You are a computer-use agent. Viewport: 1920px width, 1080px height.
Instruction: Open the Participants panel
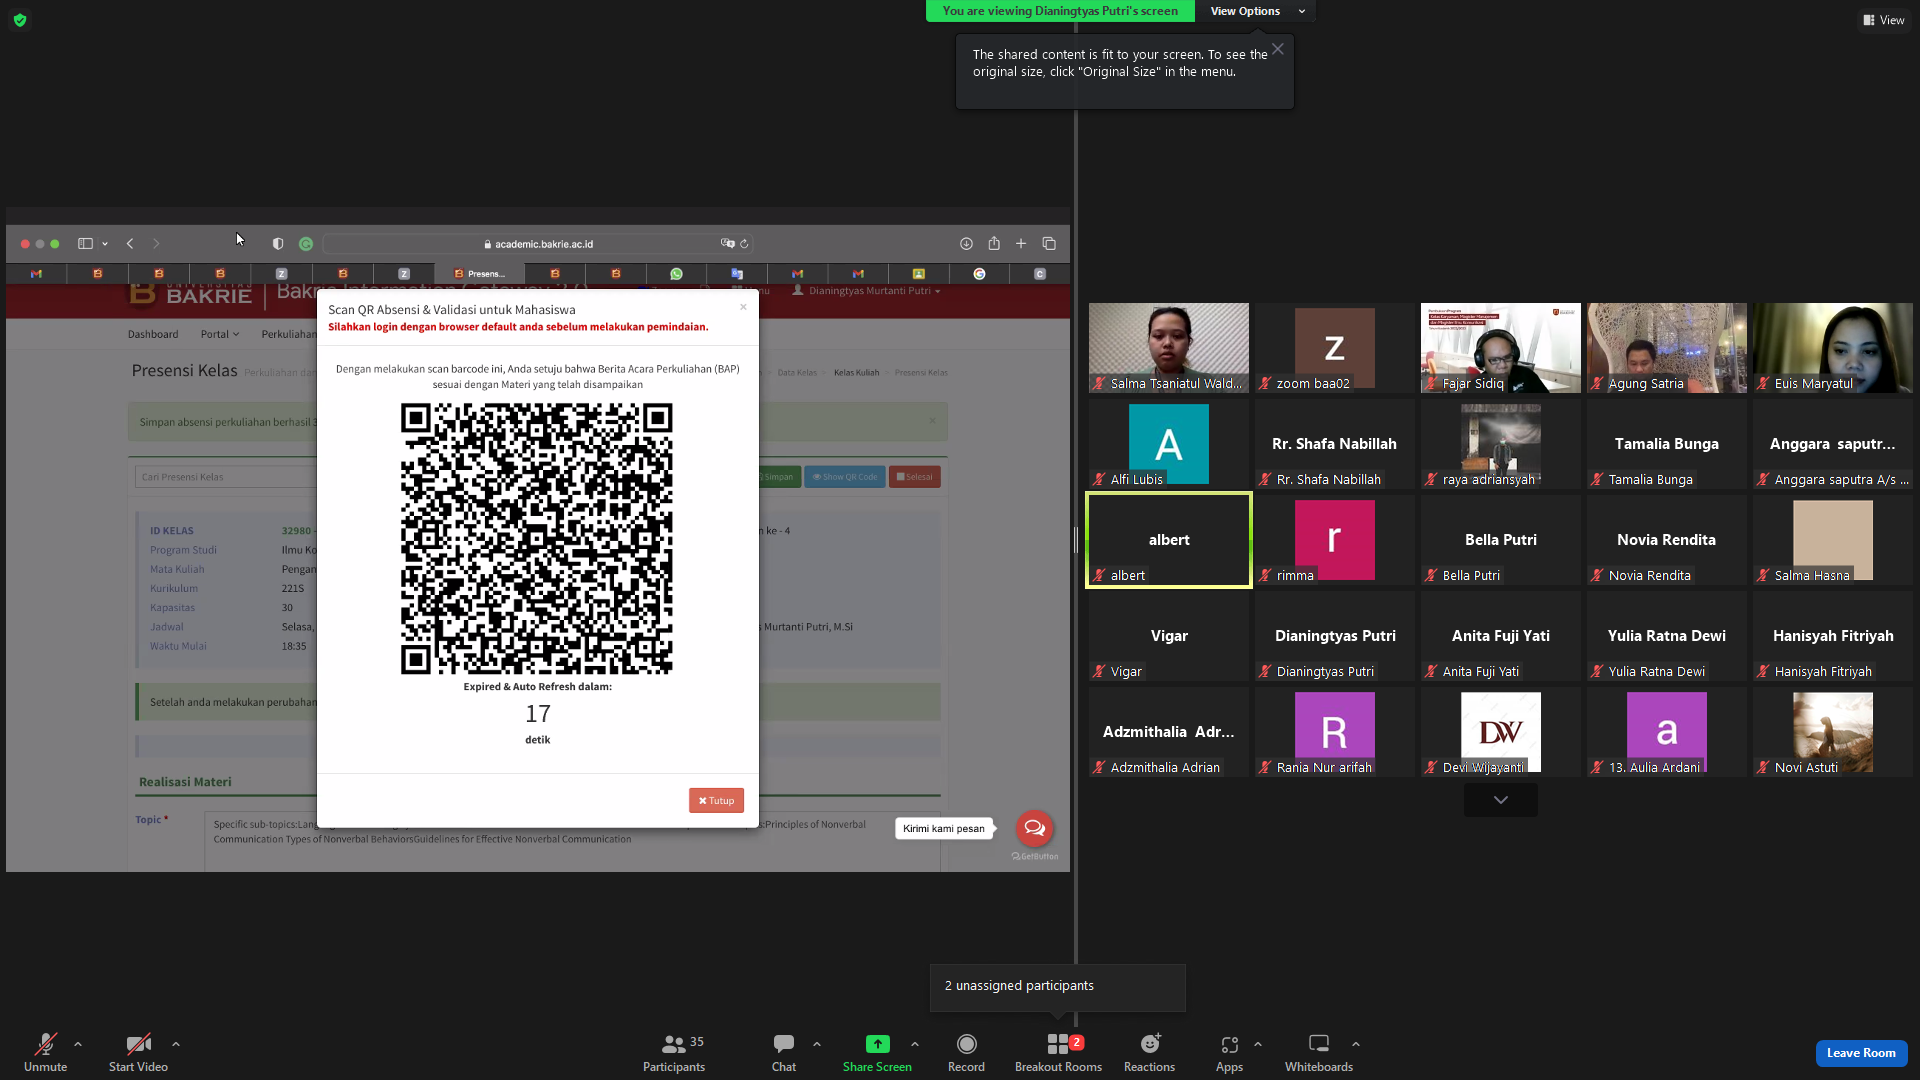point(674,1052)
